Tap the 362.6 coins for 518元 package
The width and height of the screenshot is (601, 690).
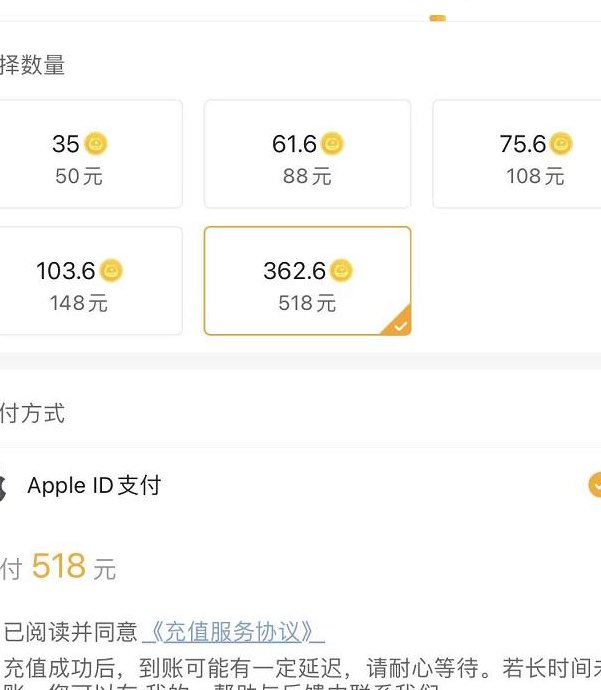tap(308, 281)
